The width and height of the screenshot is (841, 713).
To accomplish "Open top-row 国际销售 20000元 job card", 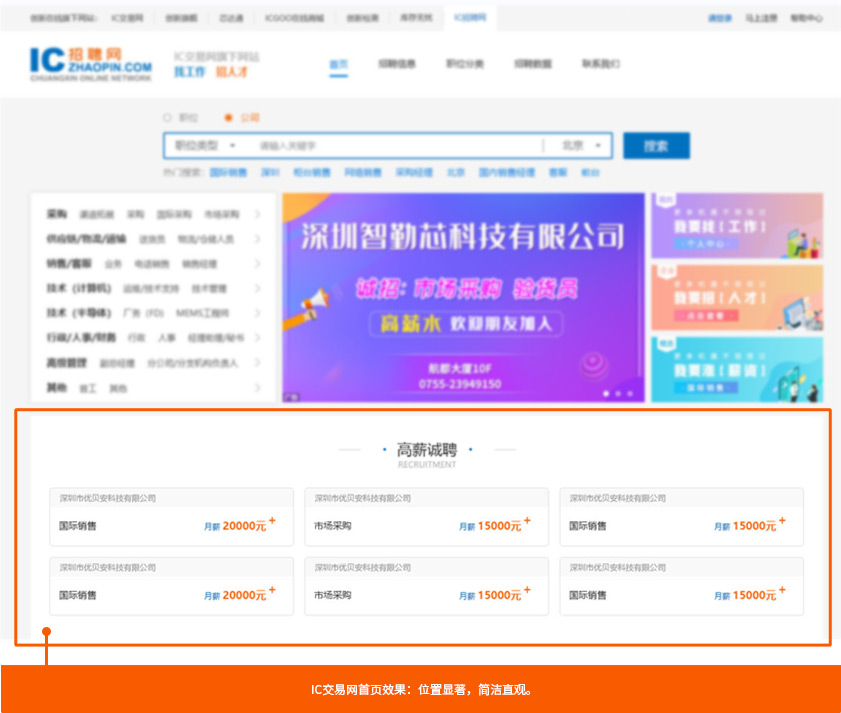I will coord(172,517).
